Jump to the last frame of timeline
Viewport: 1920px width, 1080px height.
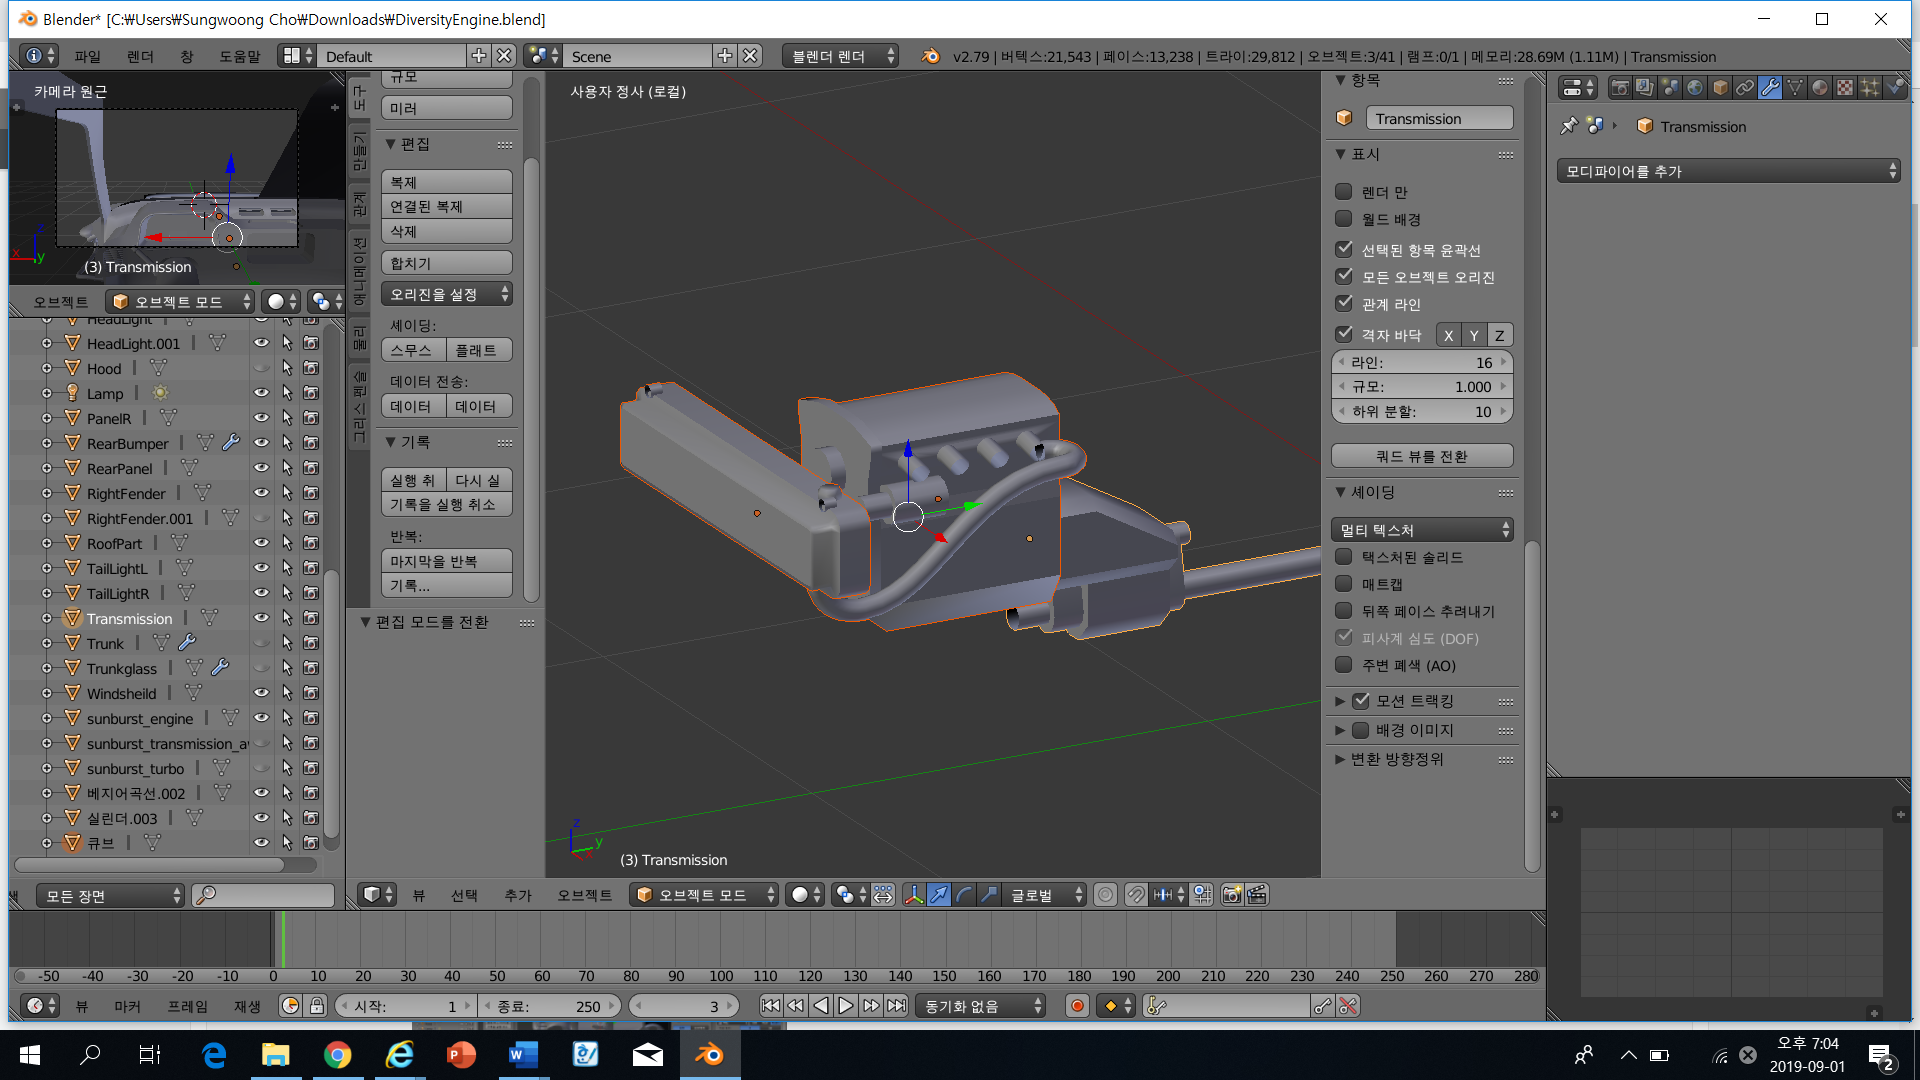click(897, 1006)
